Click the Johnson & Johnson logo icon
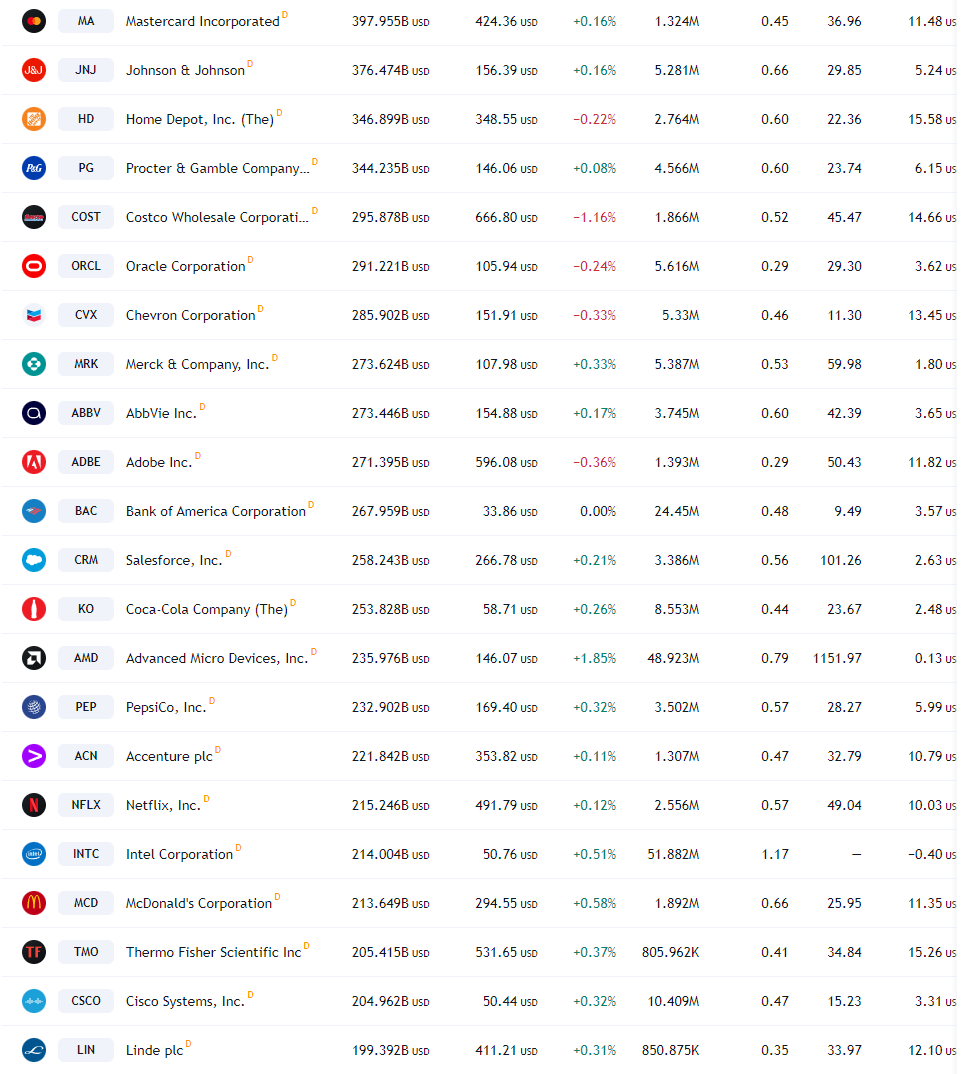 point(34,70)
